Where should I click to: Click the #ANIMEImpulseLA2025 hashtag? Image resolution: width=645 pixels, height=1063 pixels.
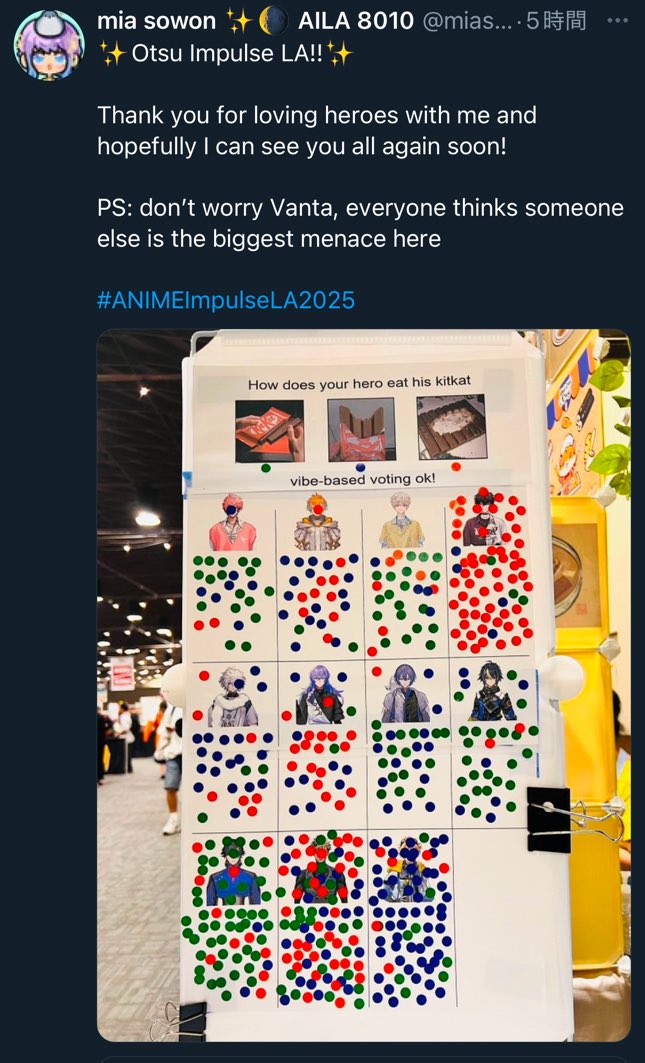[x=226, y=300]
